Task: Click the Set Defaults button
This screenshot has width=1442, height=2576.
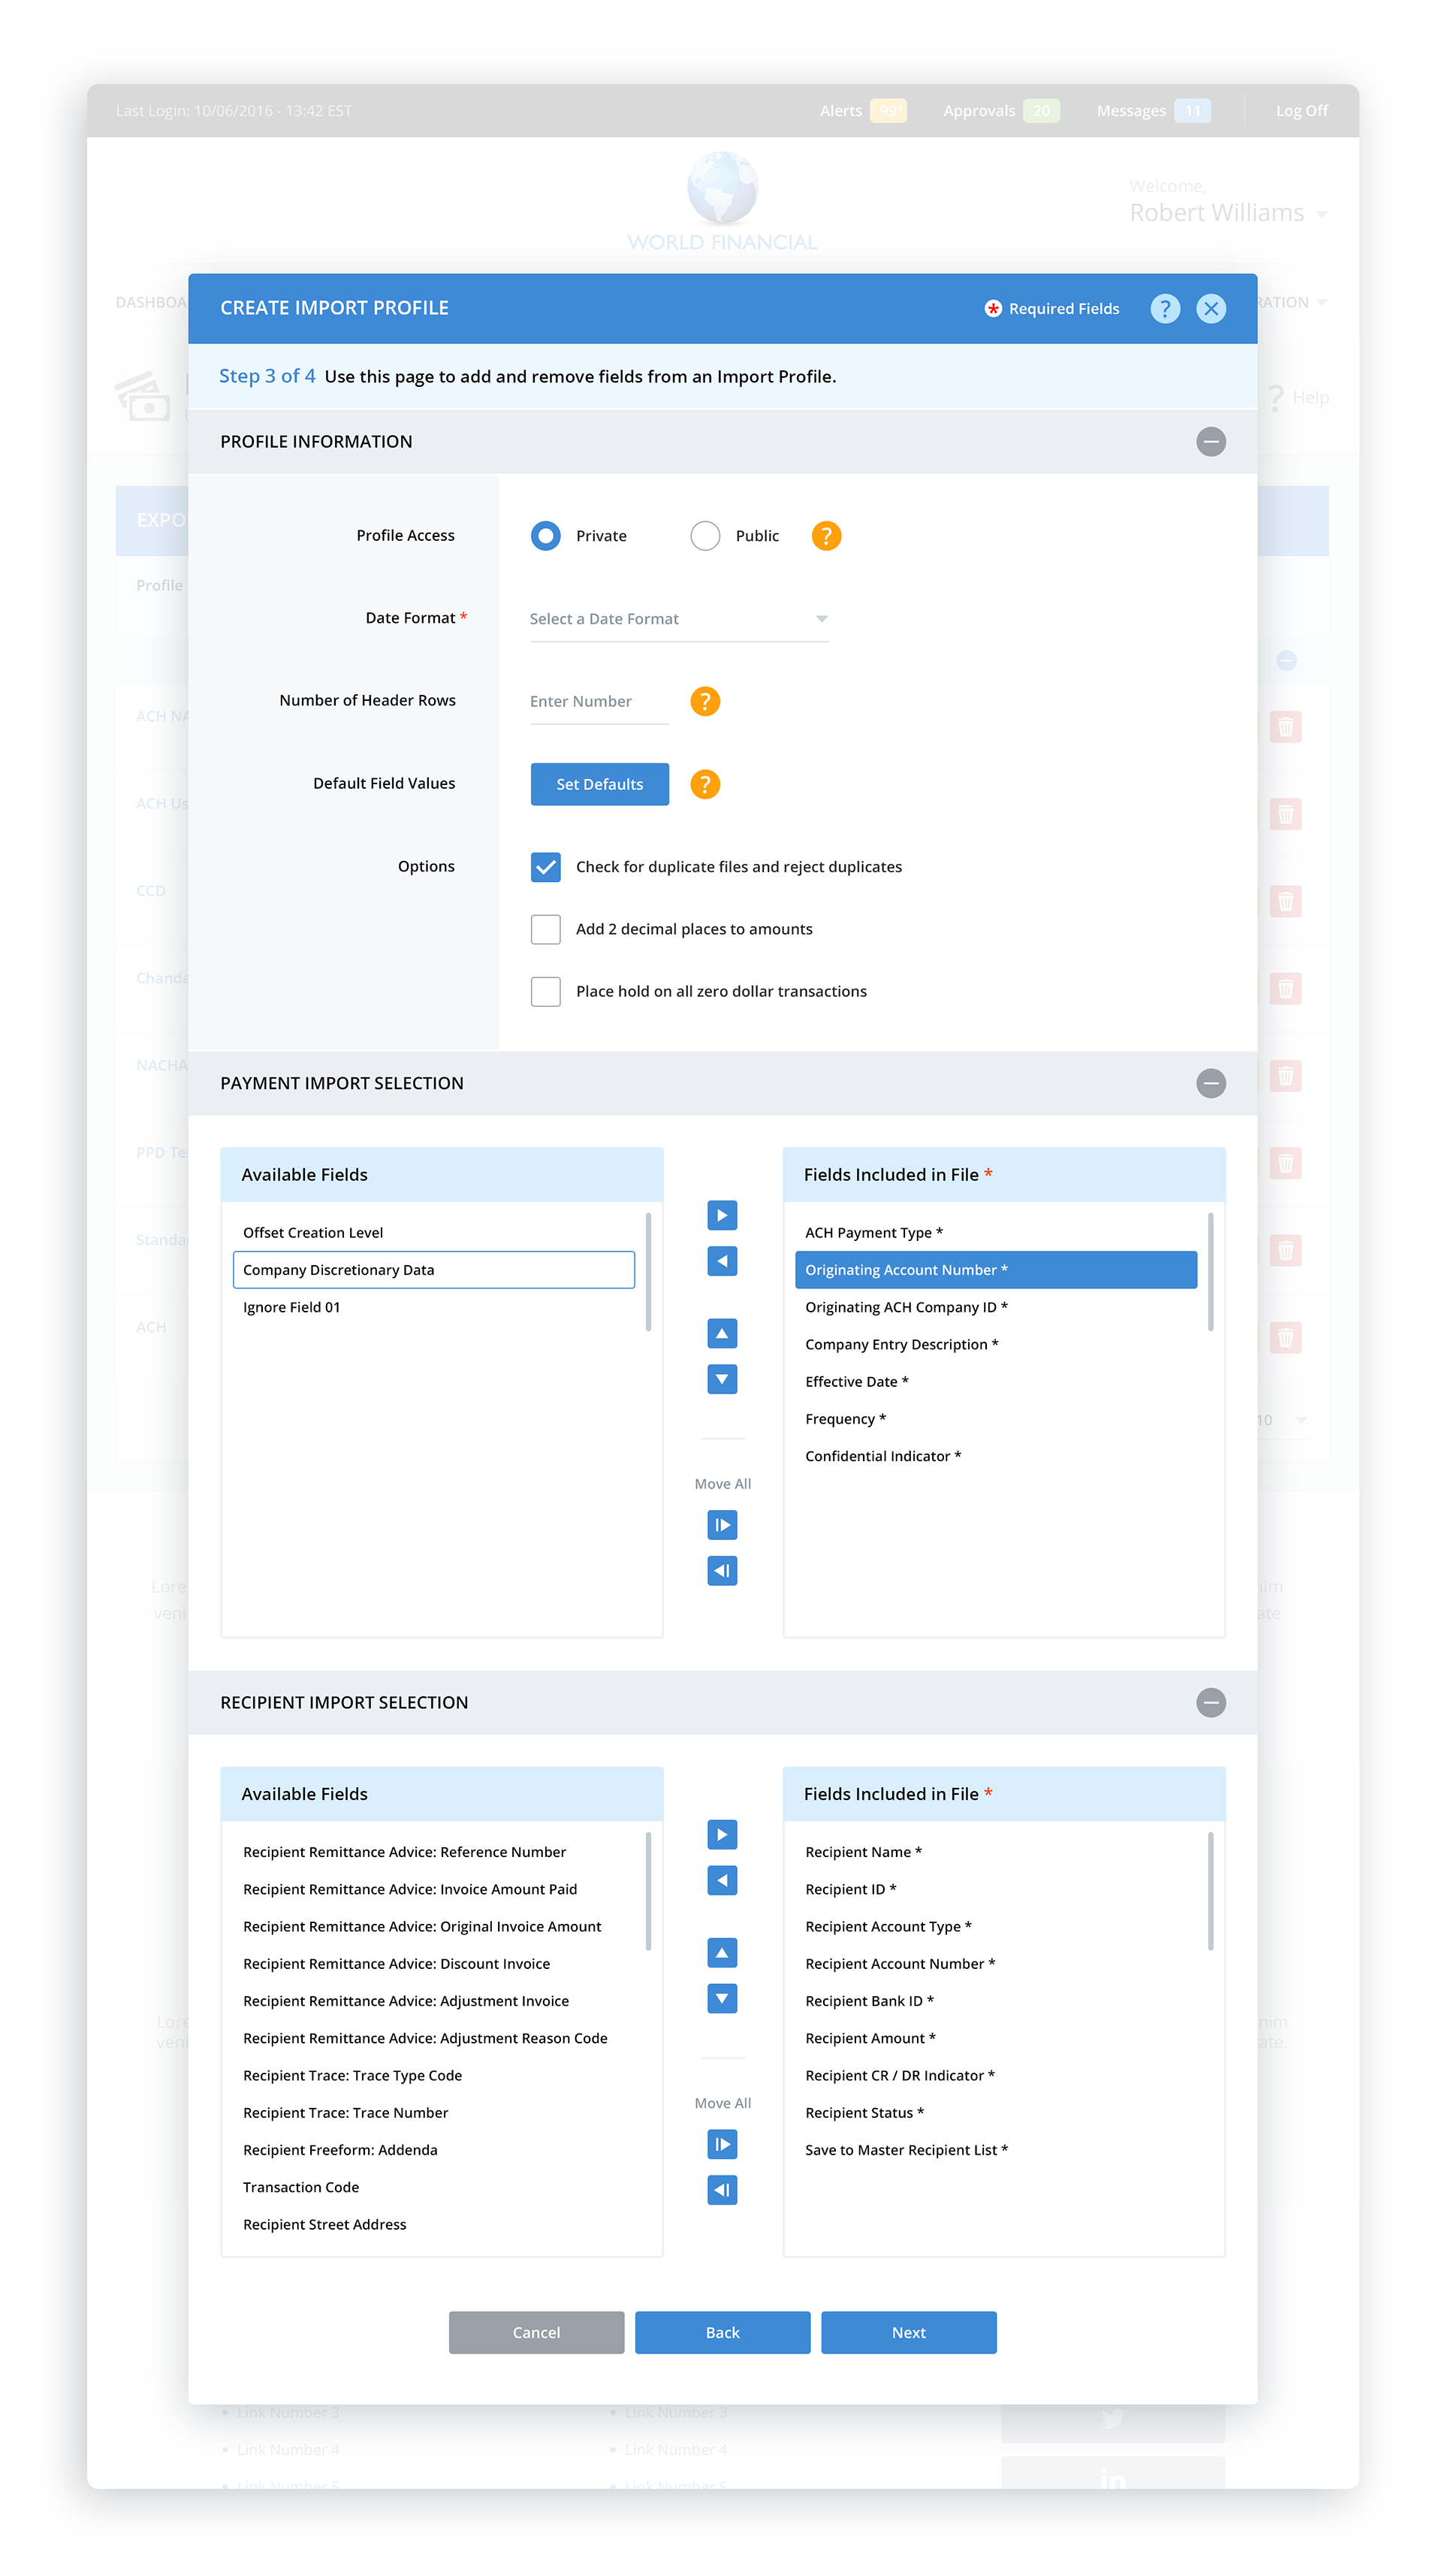Action: (x=599, y=784)
